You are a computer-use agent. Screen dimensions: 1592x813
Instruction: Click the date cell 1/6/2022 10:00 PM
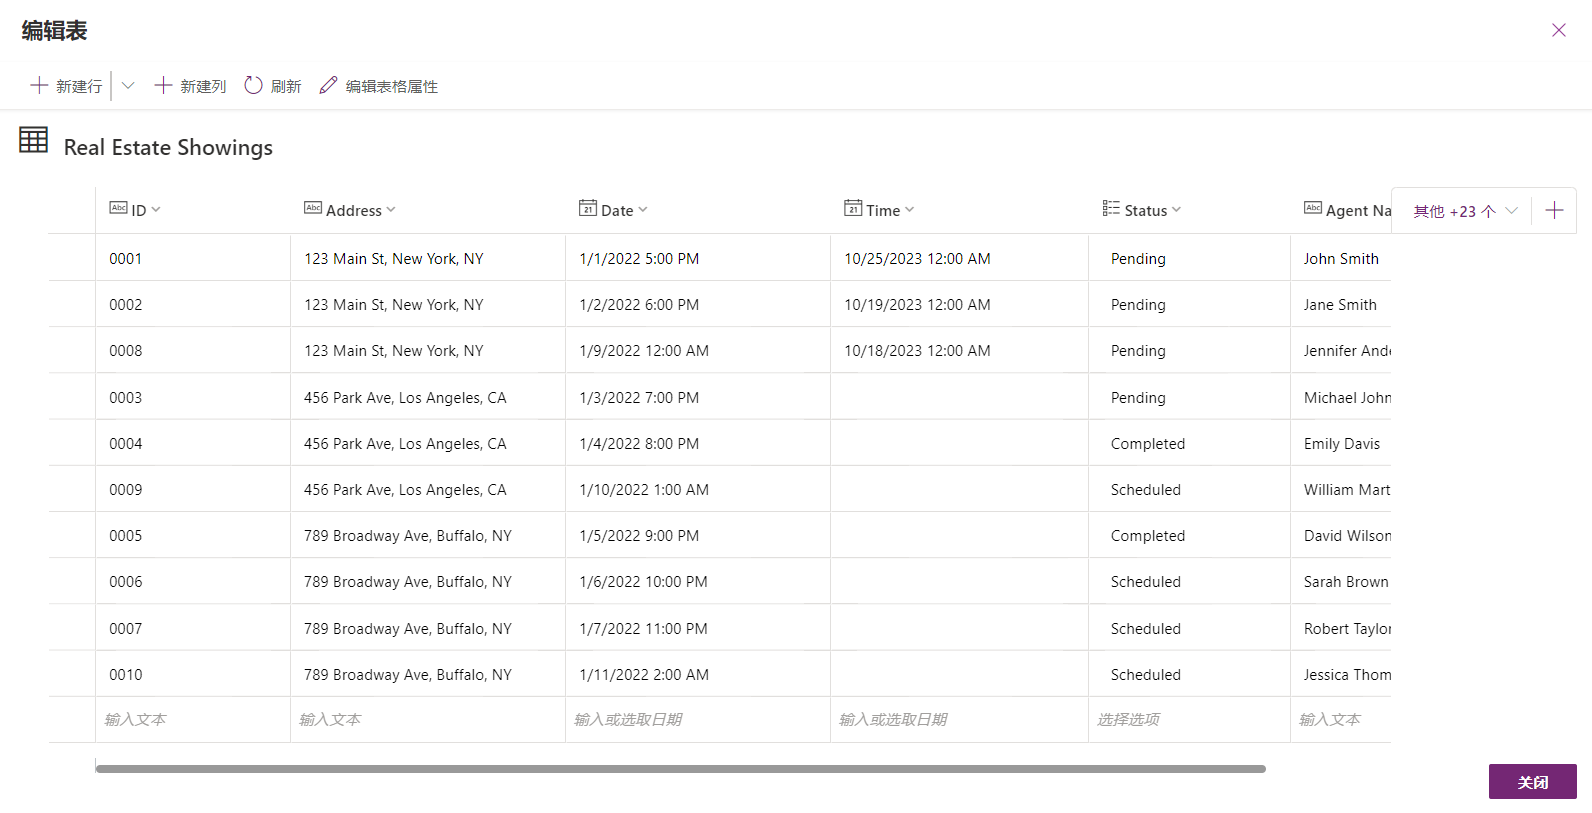pyautogui.click(x=698, y=581)
